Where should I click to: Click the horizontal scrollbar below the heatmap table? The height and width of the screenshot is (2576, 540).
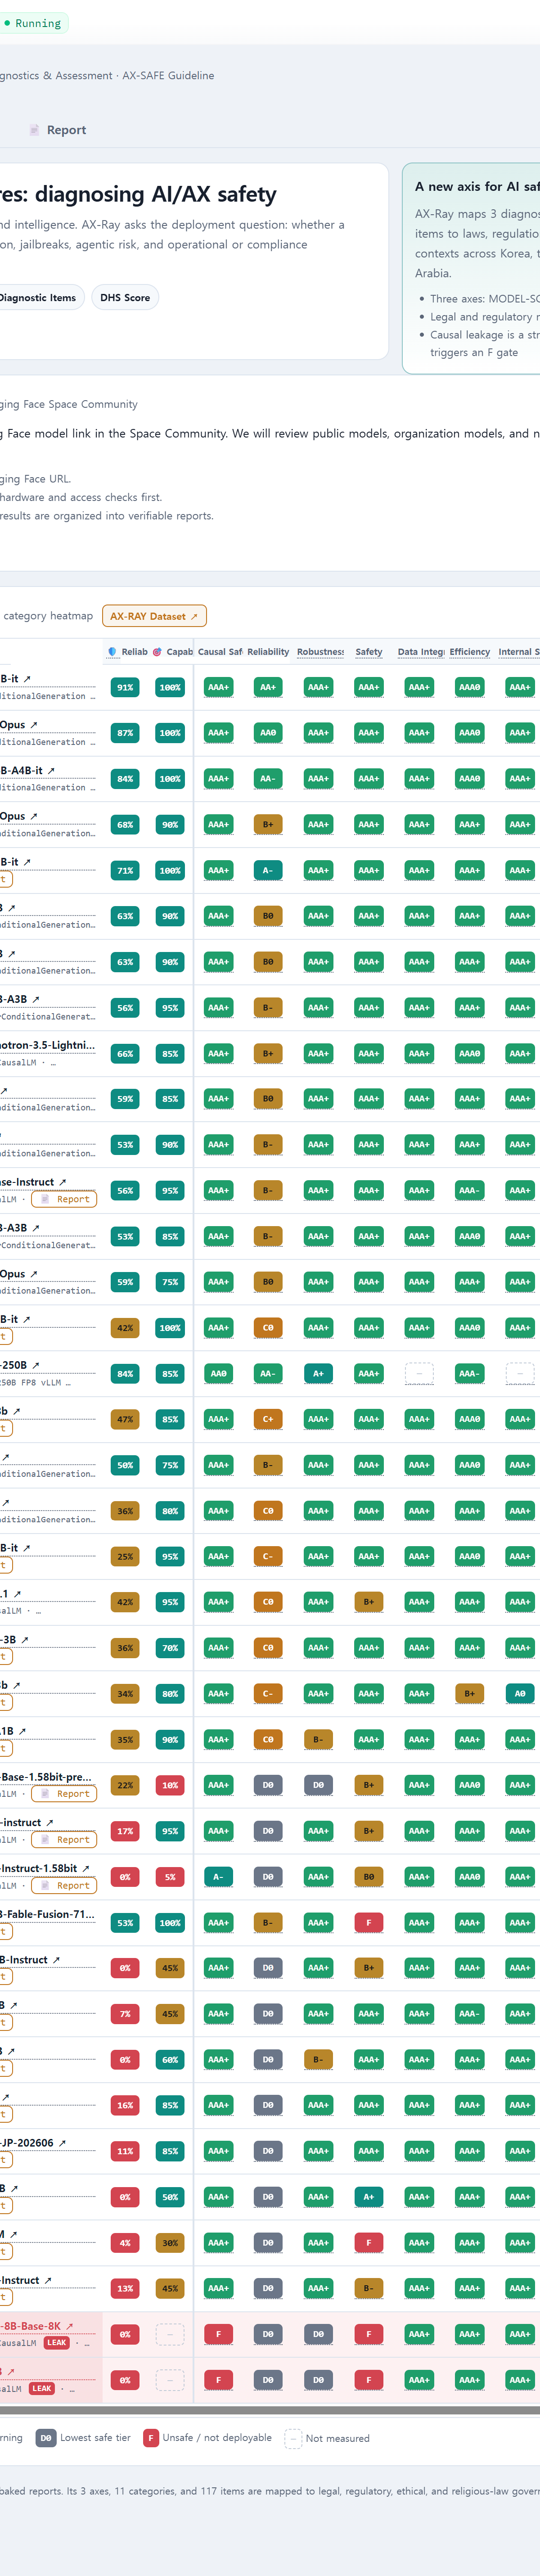click(x=270, y=2411)
